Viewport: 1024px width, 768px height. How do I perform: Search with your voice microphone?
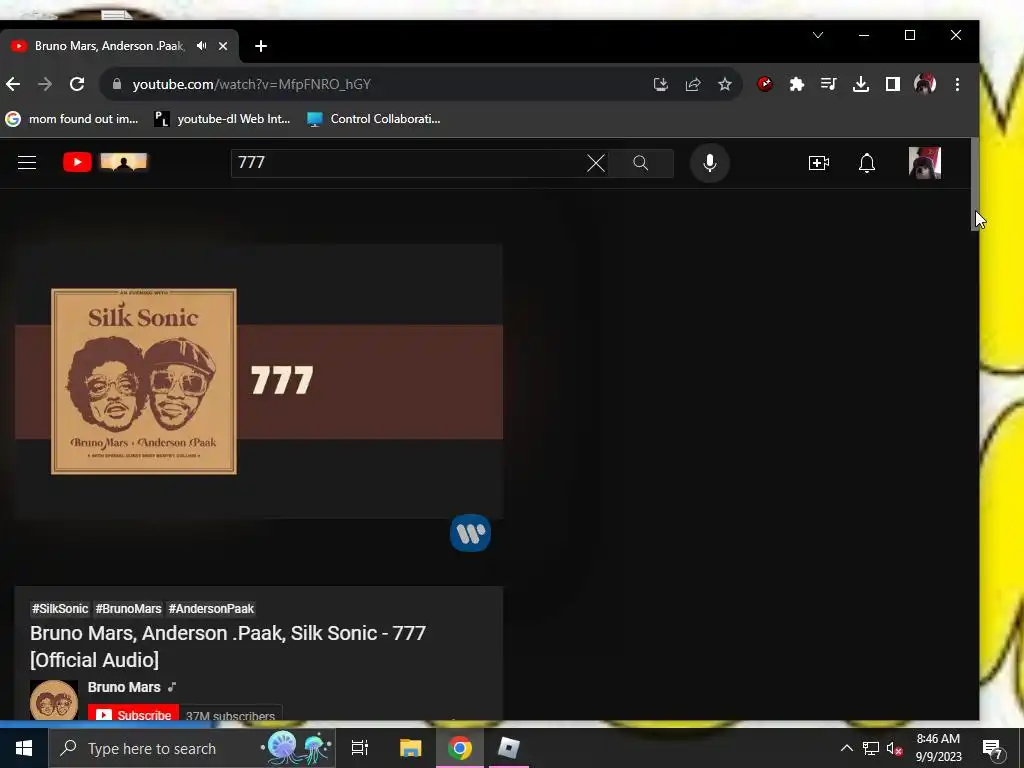[x=710, y=163]
